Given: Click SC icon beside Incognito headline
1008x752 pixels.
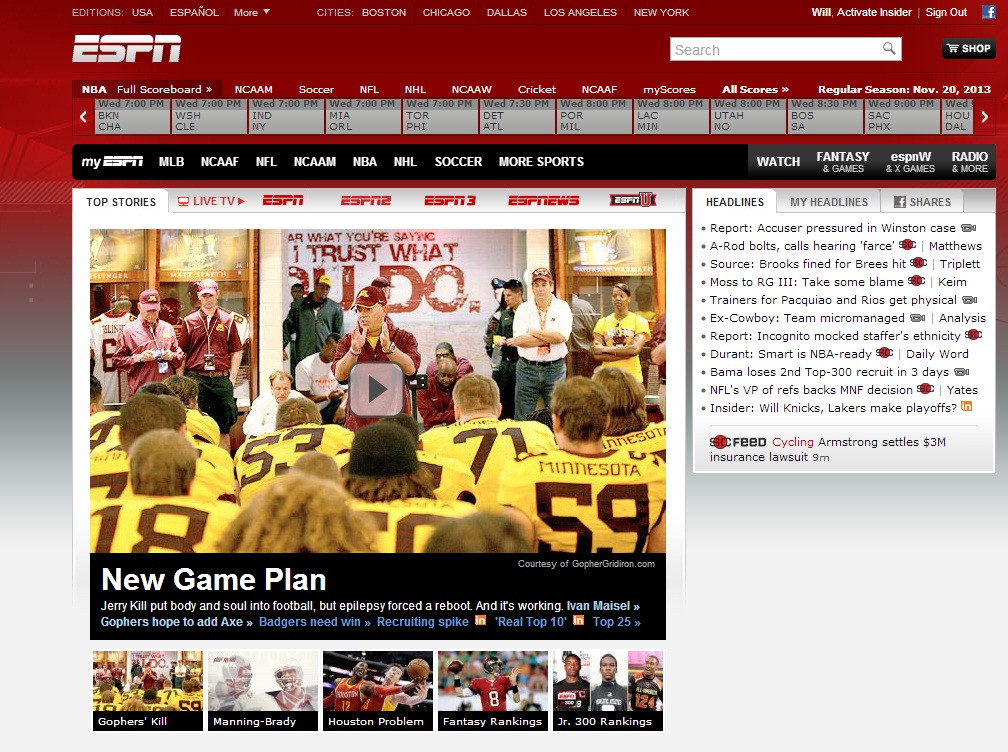Looking at the screenshot, I should [x=974, y=335].
